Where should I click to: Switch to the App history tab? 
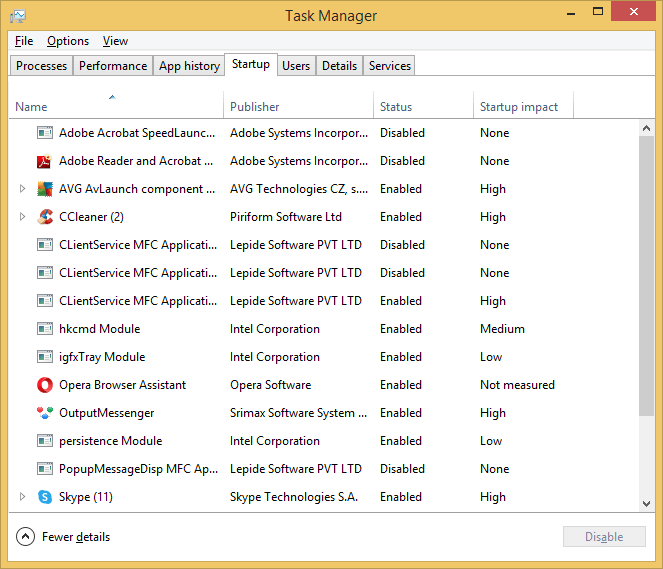(x=189, y=66)
